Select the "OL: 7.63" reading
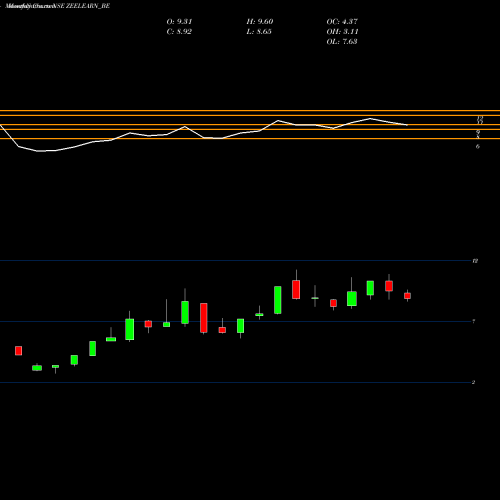Screen dimensions: 500x500 [x=342, y=42]
